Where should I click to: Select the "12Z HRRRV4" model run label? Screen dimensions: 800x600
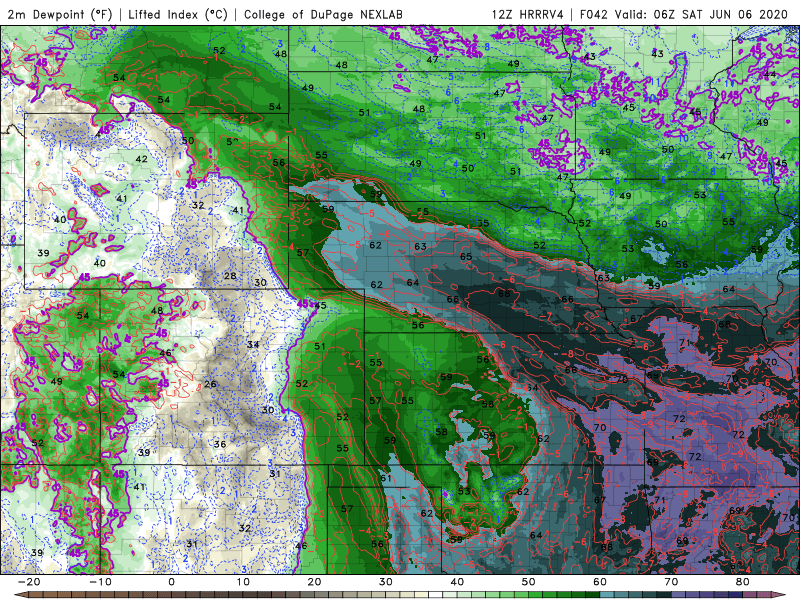click(x=528, y=14)
